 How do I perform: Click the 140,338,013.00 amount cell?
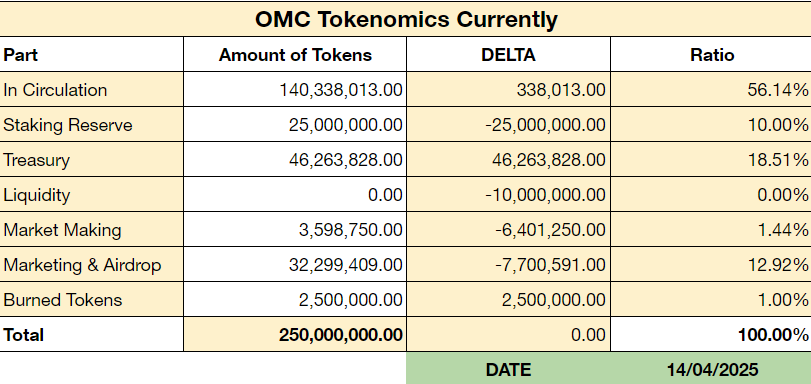(295, 90)
